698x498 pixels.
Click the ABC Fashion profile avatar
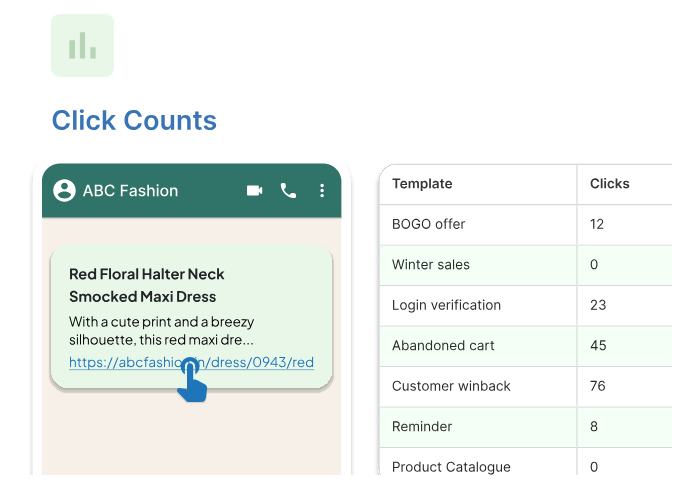65,190
